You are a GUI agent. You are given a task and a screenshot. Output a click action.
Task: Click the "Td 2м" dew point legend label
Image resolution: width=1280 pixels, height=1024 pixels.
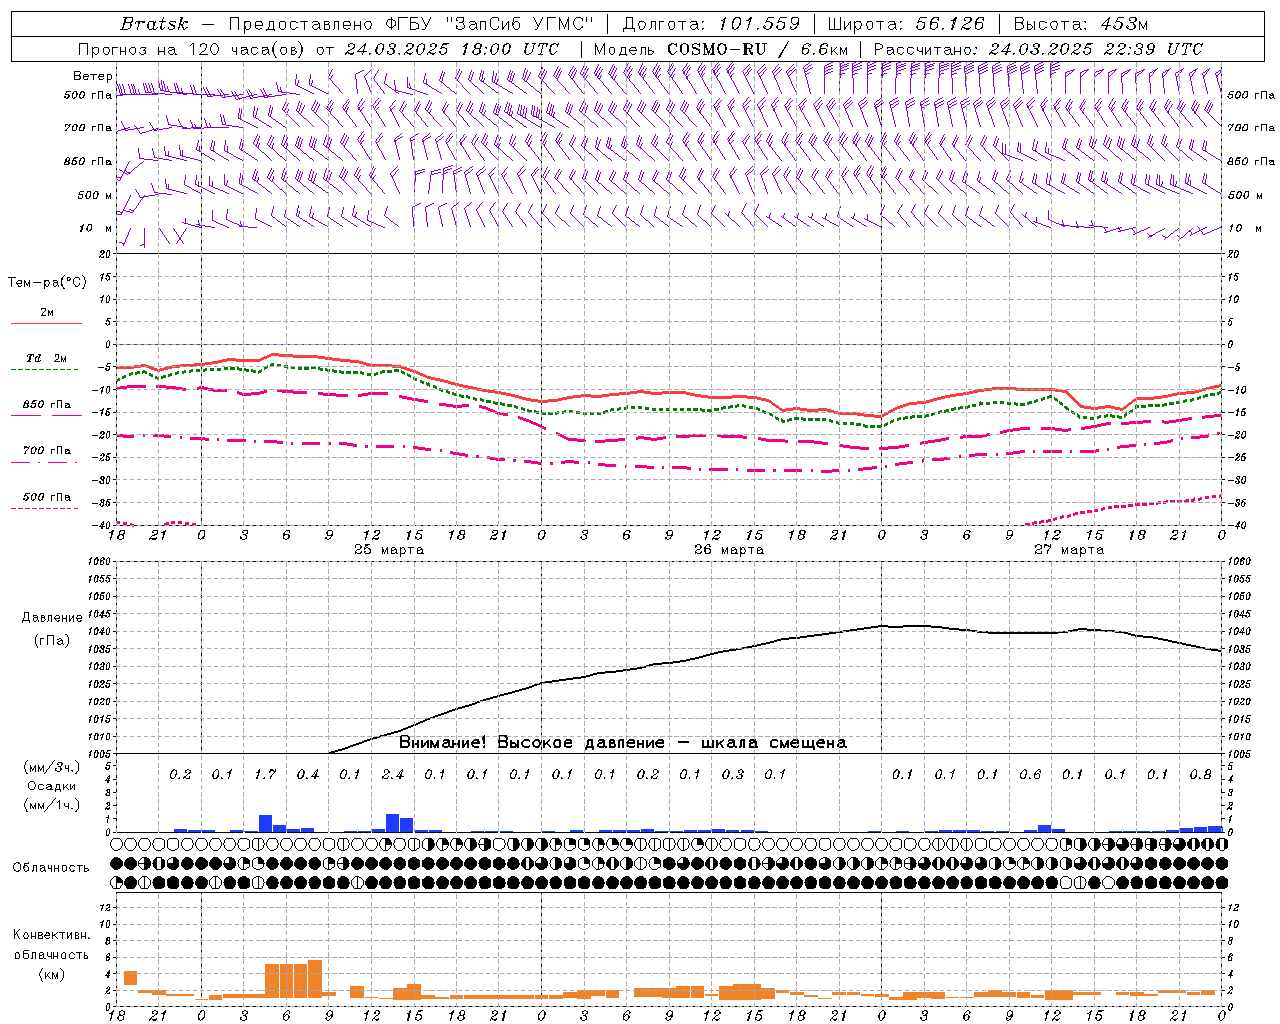pyautogui.click(x=47, y=358)
